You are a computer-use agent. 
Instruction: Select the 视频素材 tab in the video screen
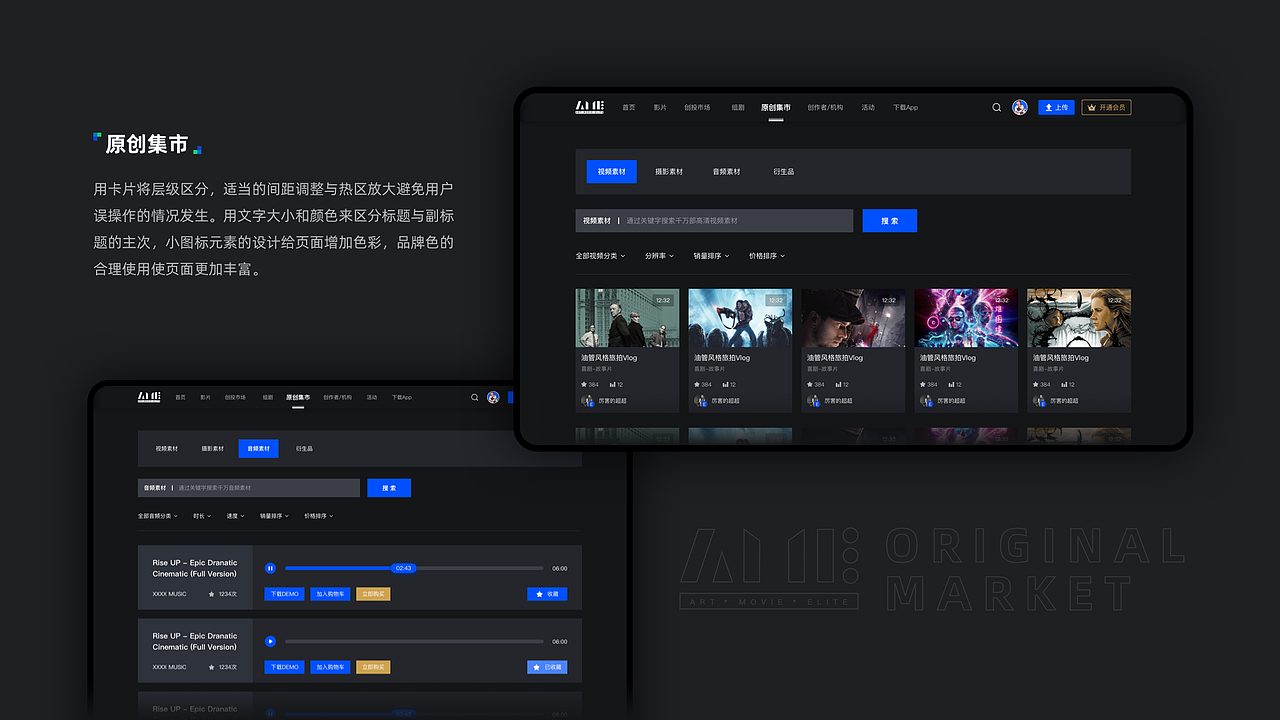[x=612, y=172]
